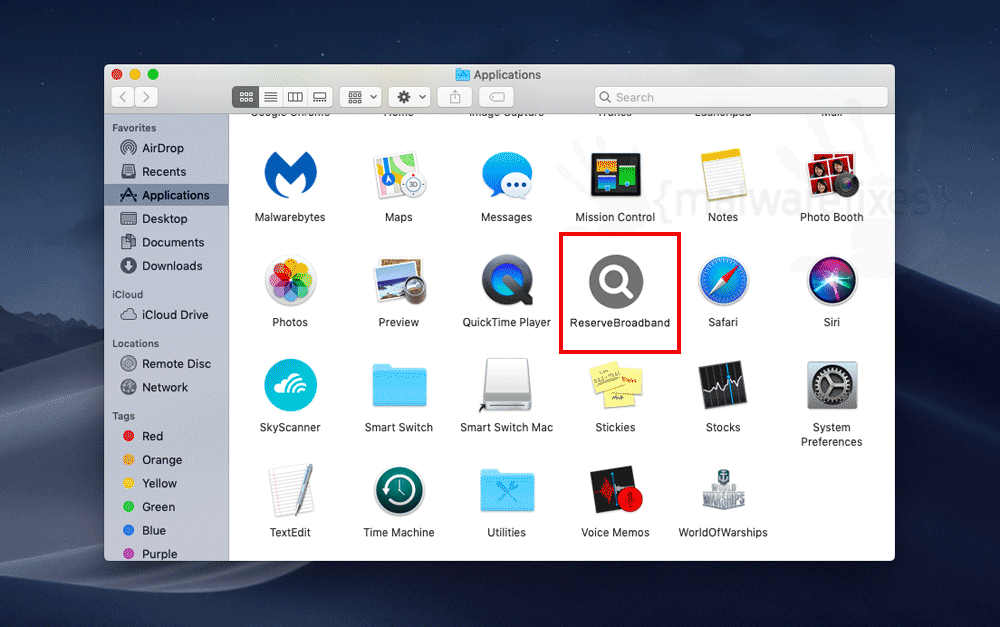Click the TextEdit app icon

290,491
